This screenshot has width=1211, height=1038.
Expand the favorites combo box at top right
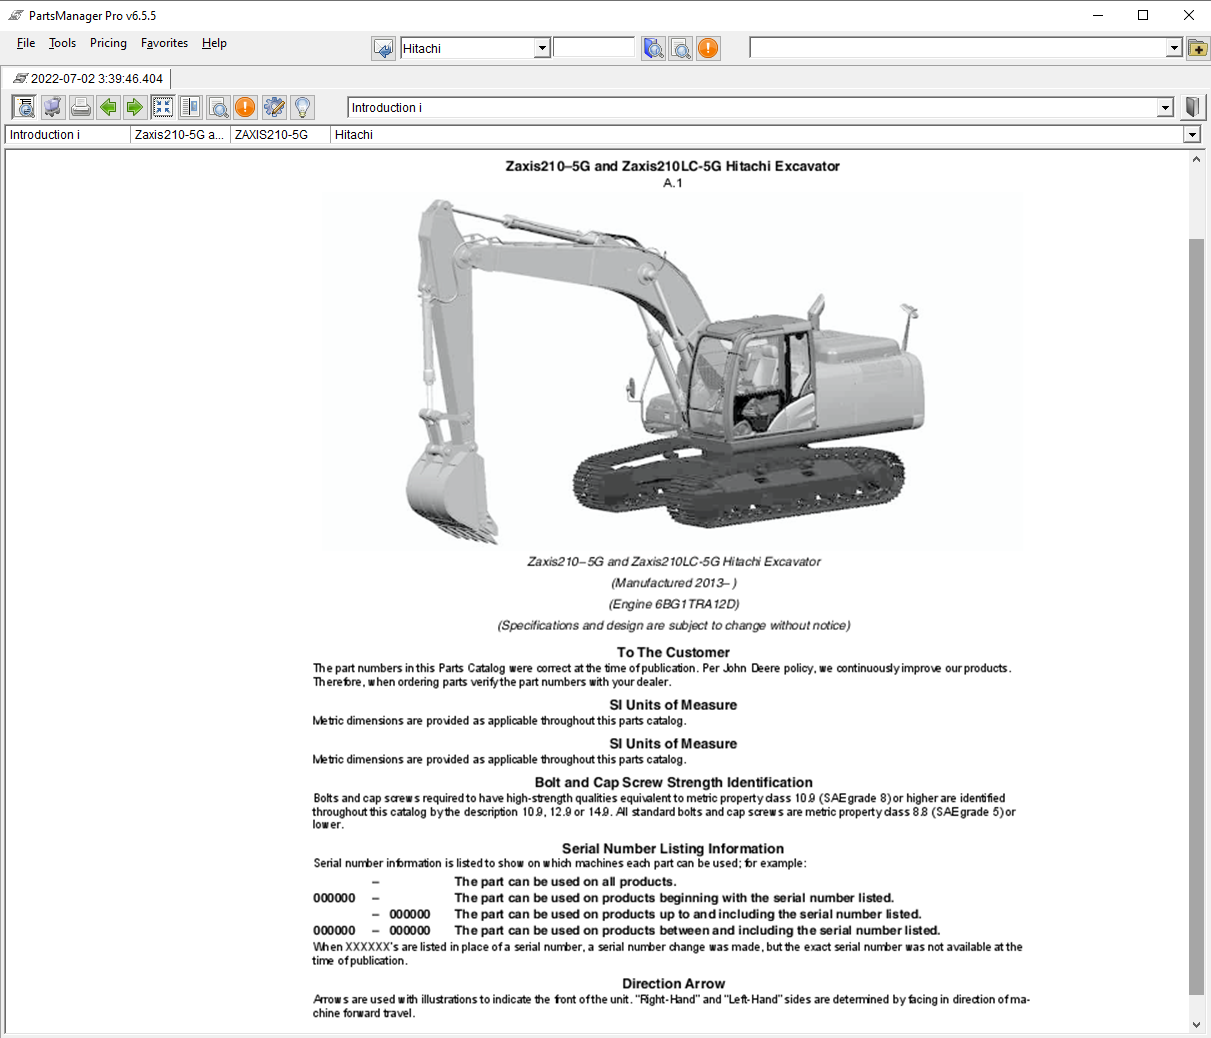[1174, 48]
